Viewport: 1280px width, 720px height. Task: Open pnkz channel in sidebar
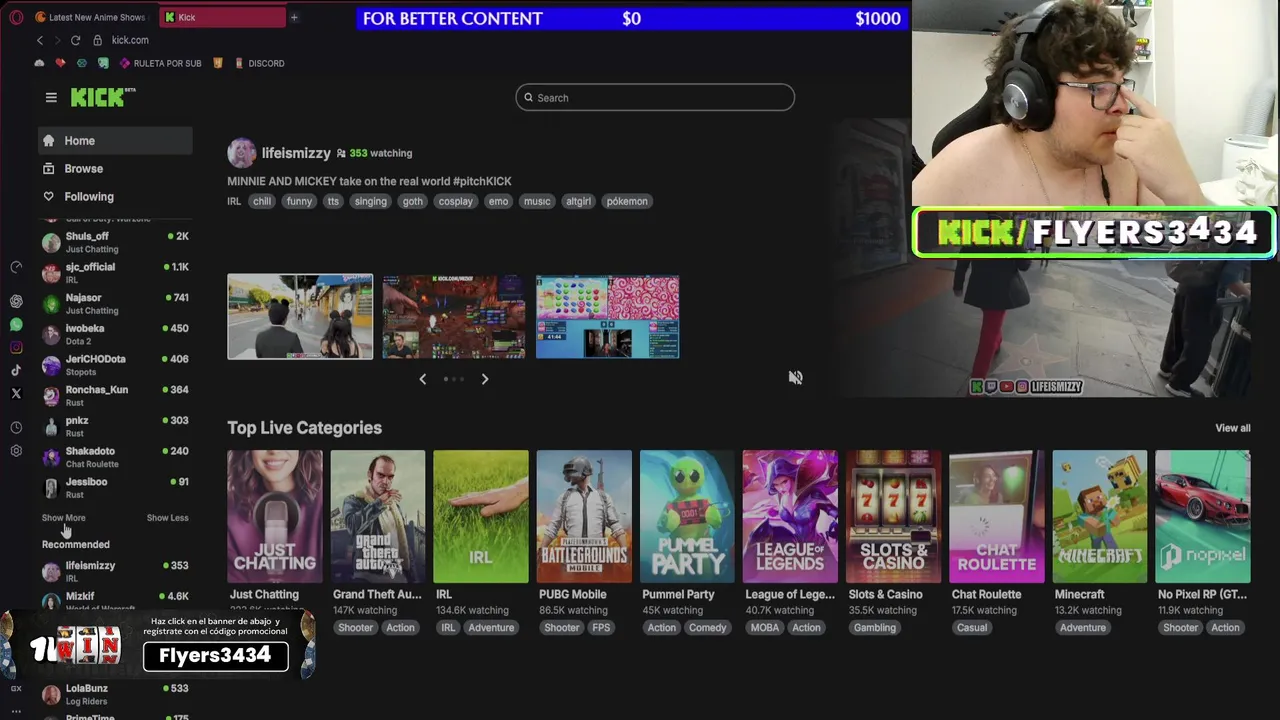(x=115, y=426)
